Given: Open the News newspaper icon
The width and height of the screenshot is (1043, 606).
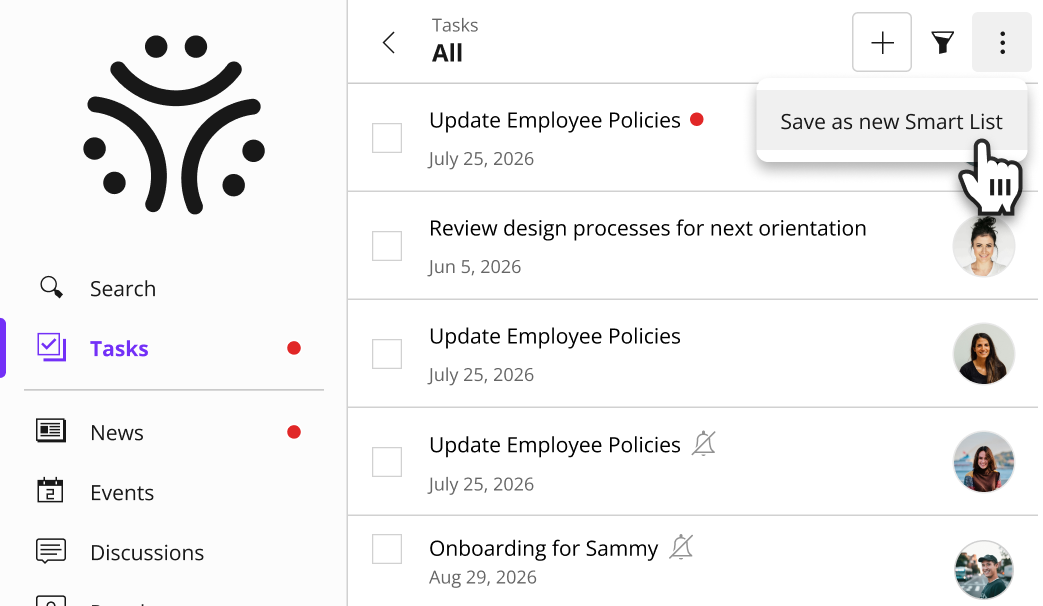Looking at the screenshot, I should pyautogui.click(x=51, y=431).
